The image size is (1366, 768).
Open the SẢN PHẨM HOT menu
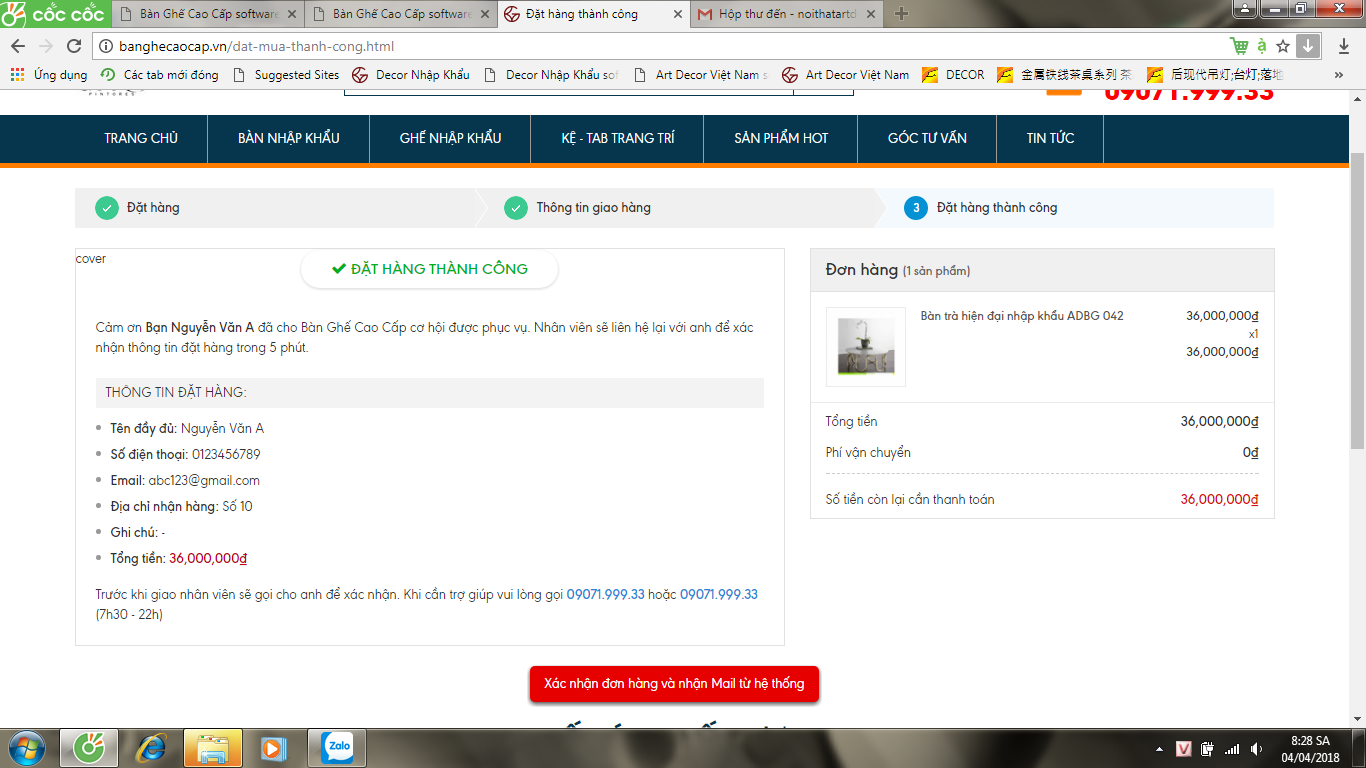point(781,138)
